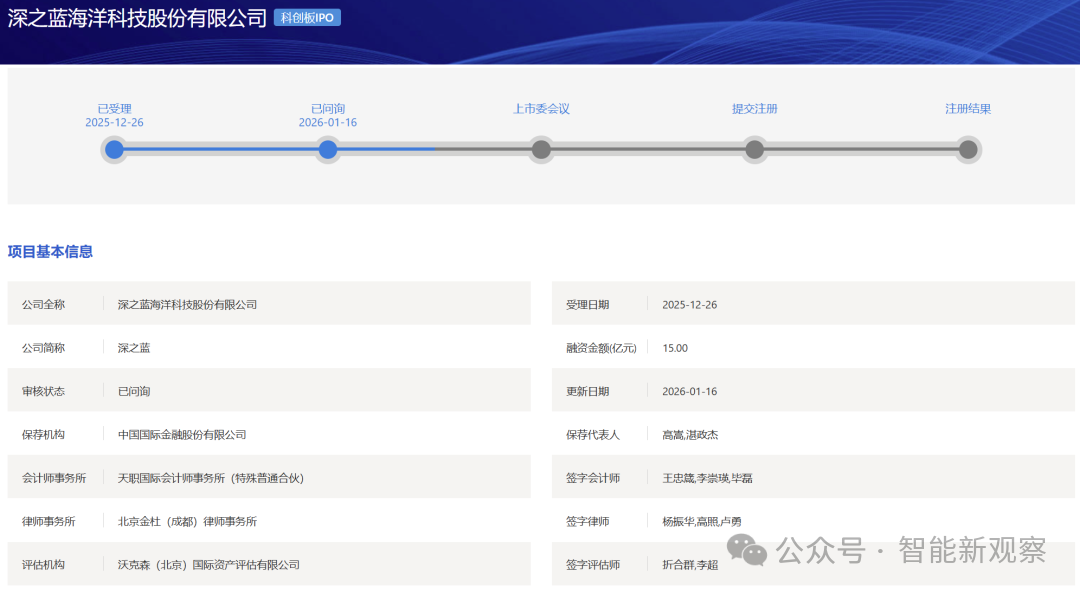Click the 公司全称 field label
1080x593 pixels.
click(x=43, y=304)
